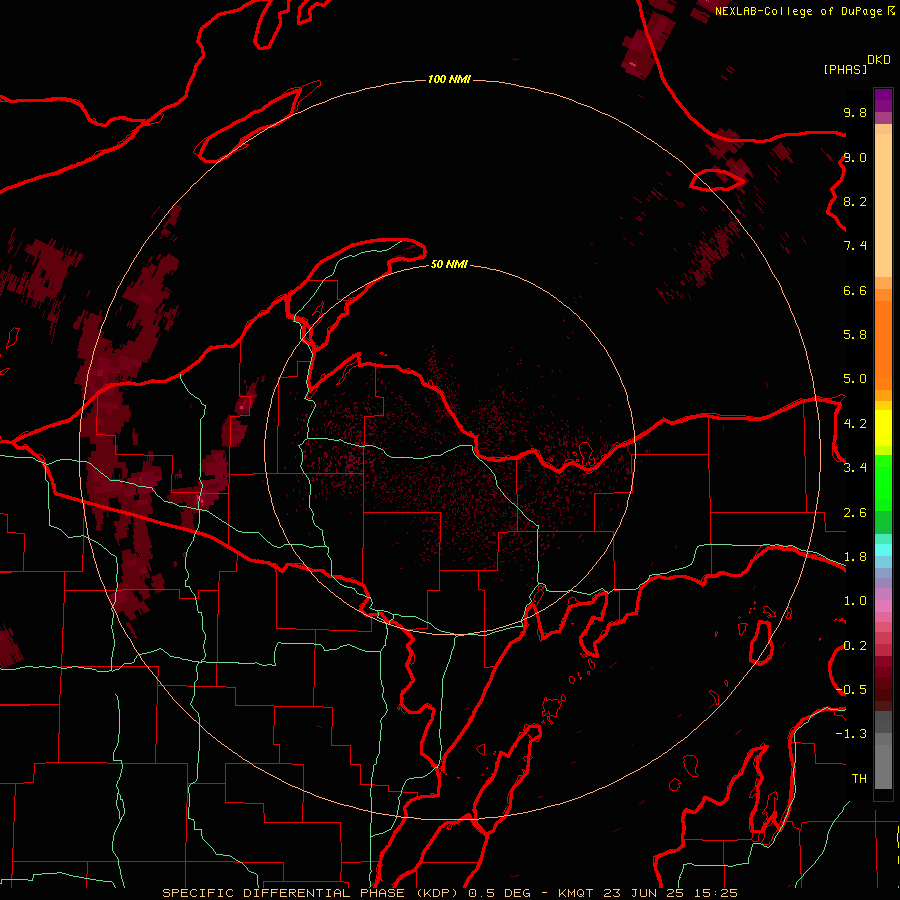Viewport: 900px width, 900px height.
Task: Click the 23 JUN 25 date in the caption
Action: (644, 893)
